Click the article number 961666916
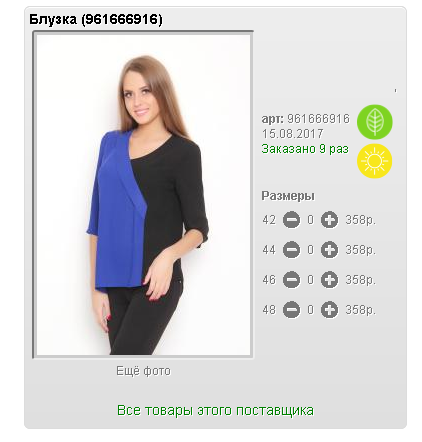The width and height of the screenshot is (422, 442). (318, 119)
